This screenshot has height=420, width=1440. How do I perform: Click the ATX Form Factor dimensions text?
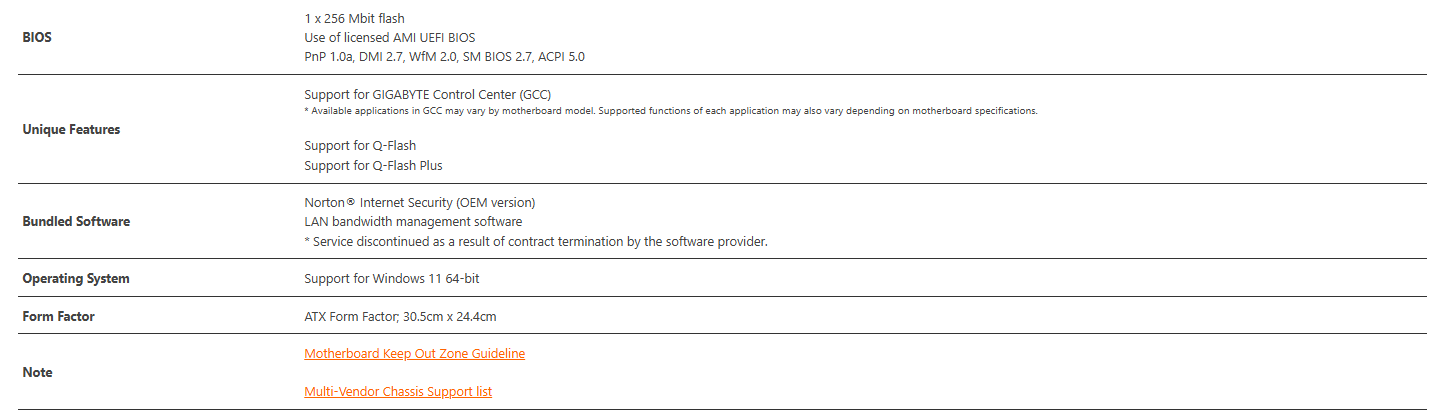click(x=400, y=317)
